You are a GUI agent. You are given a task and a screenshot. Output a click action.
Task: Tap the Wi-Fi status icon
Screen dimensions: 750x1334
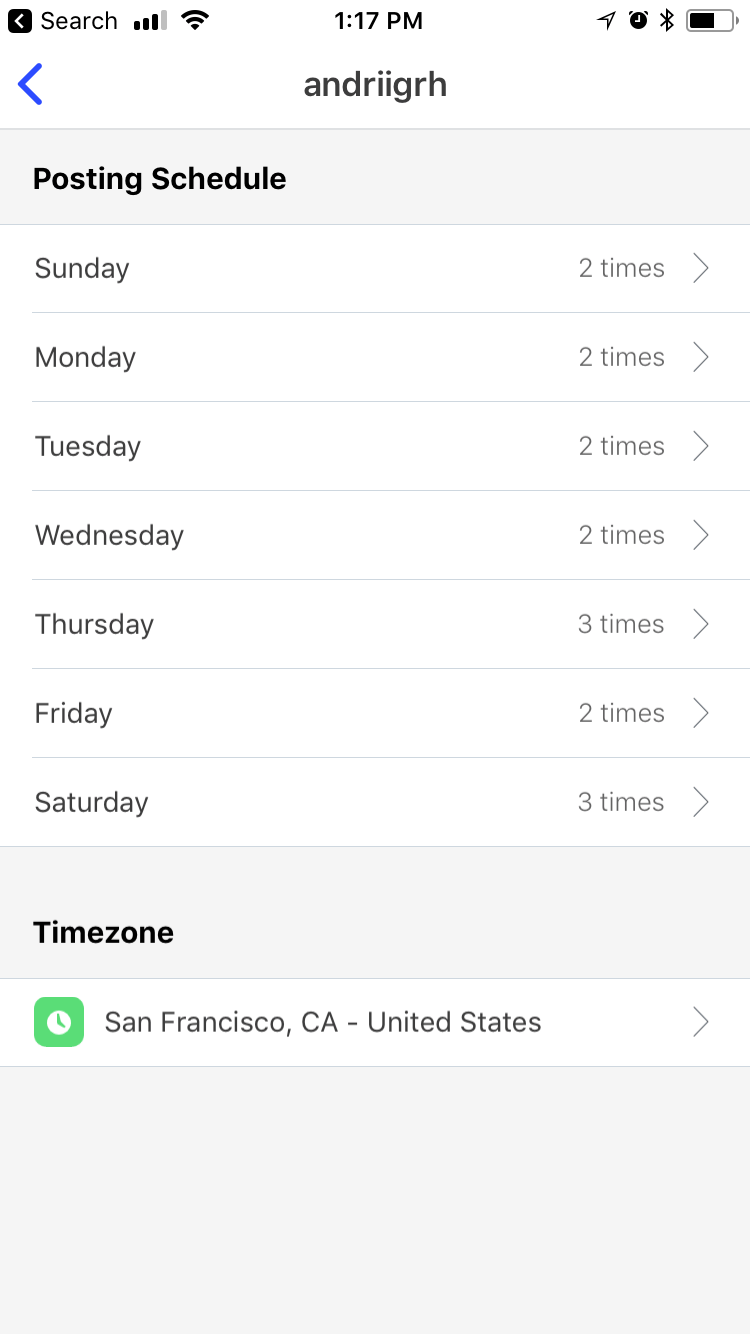pos(196,21)
